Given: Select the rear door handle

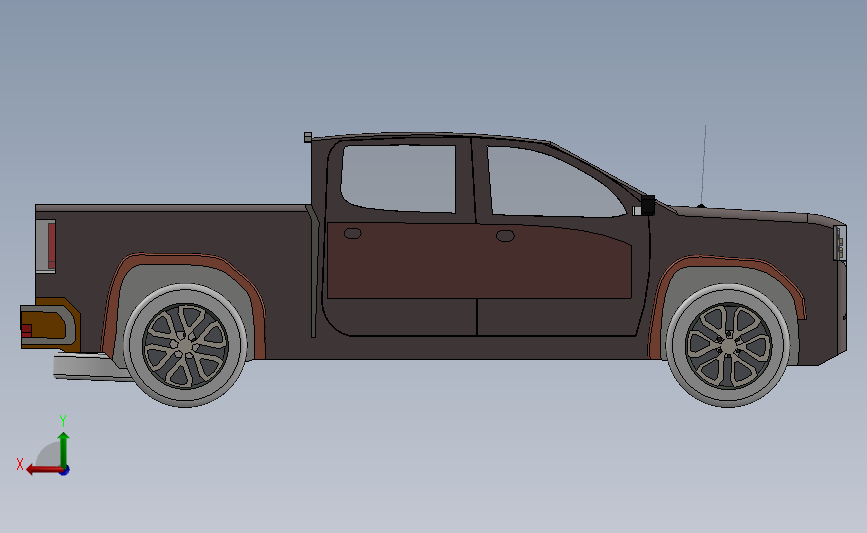Looking at the screenshot, I should (353, 233).
